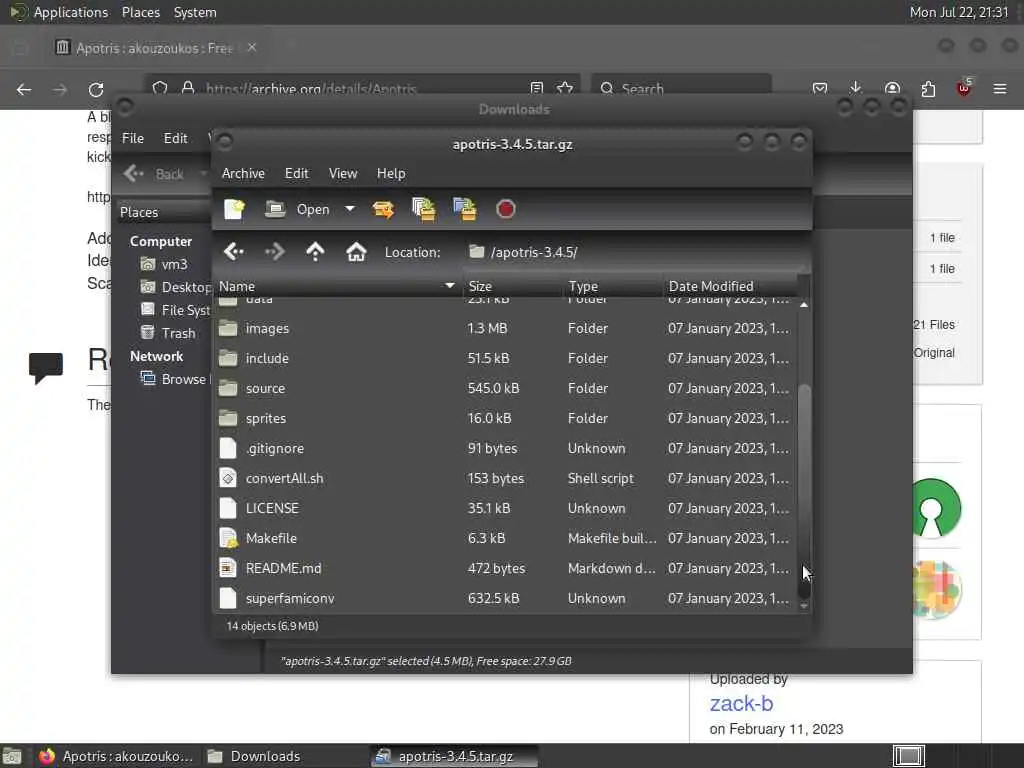Open the zack-b uploader link
Viewport: 1024px width, 768px height.
point(741,703)
